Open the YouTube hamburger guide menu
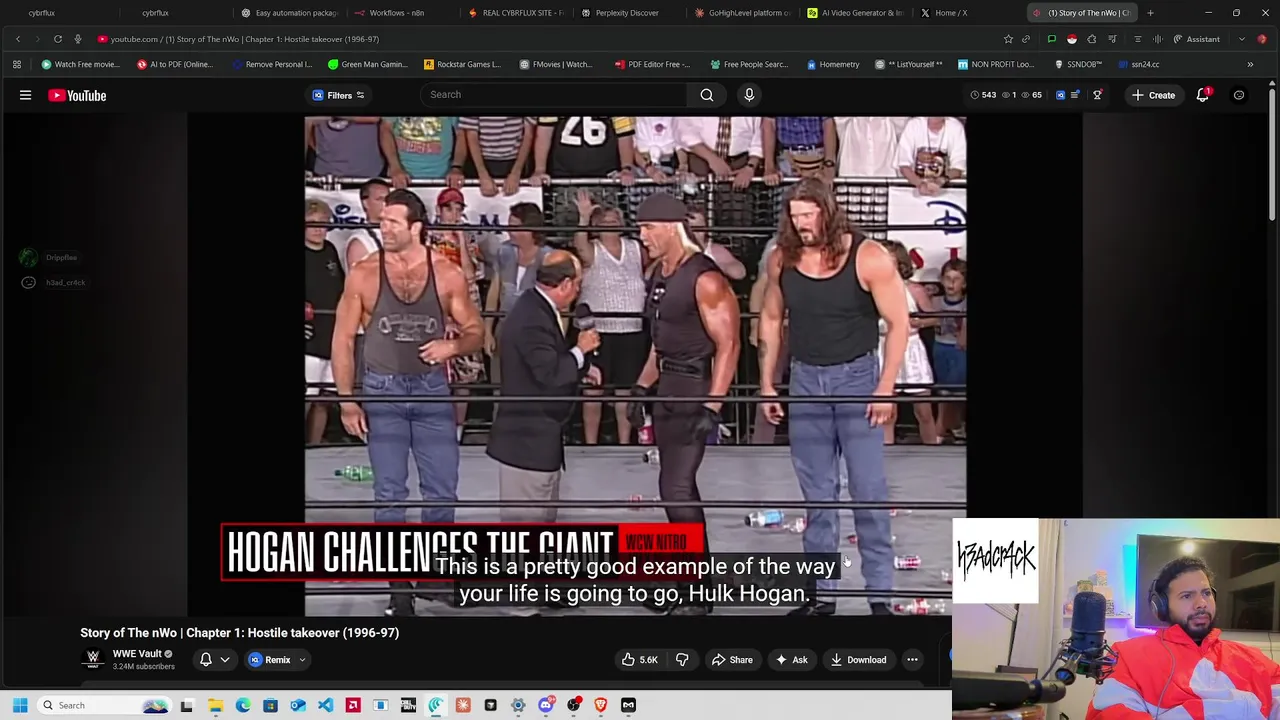Screen dimensions: 1280x720 pos(25,95)
